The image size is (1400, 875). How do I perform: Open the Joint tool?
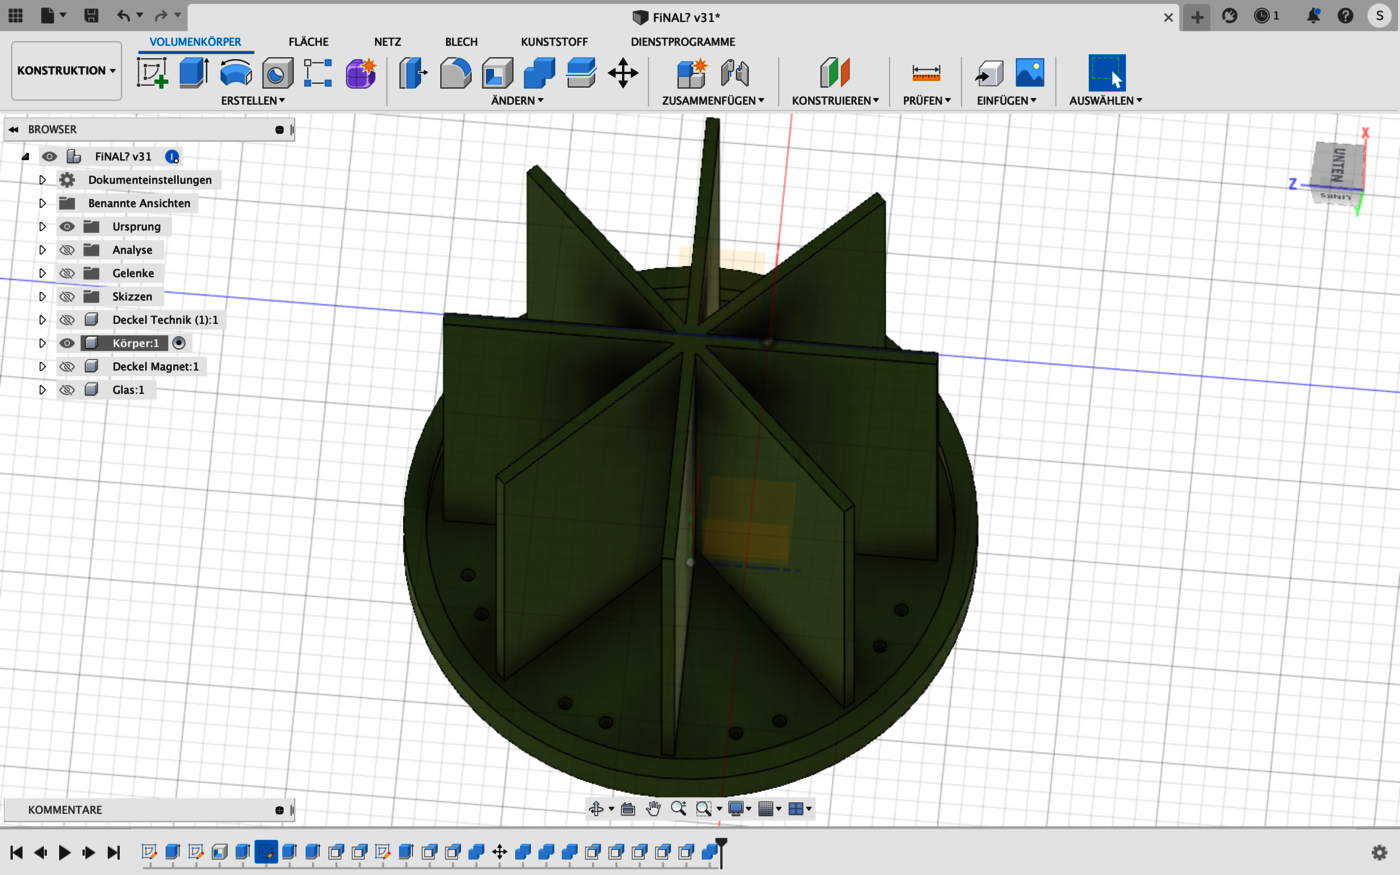735,73
